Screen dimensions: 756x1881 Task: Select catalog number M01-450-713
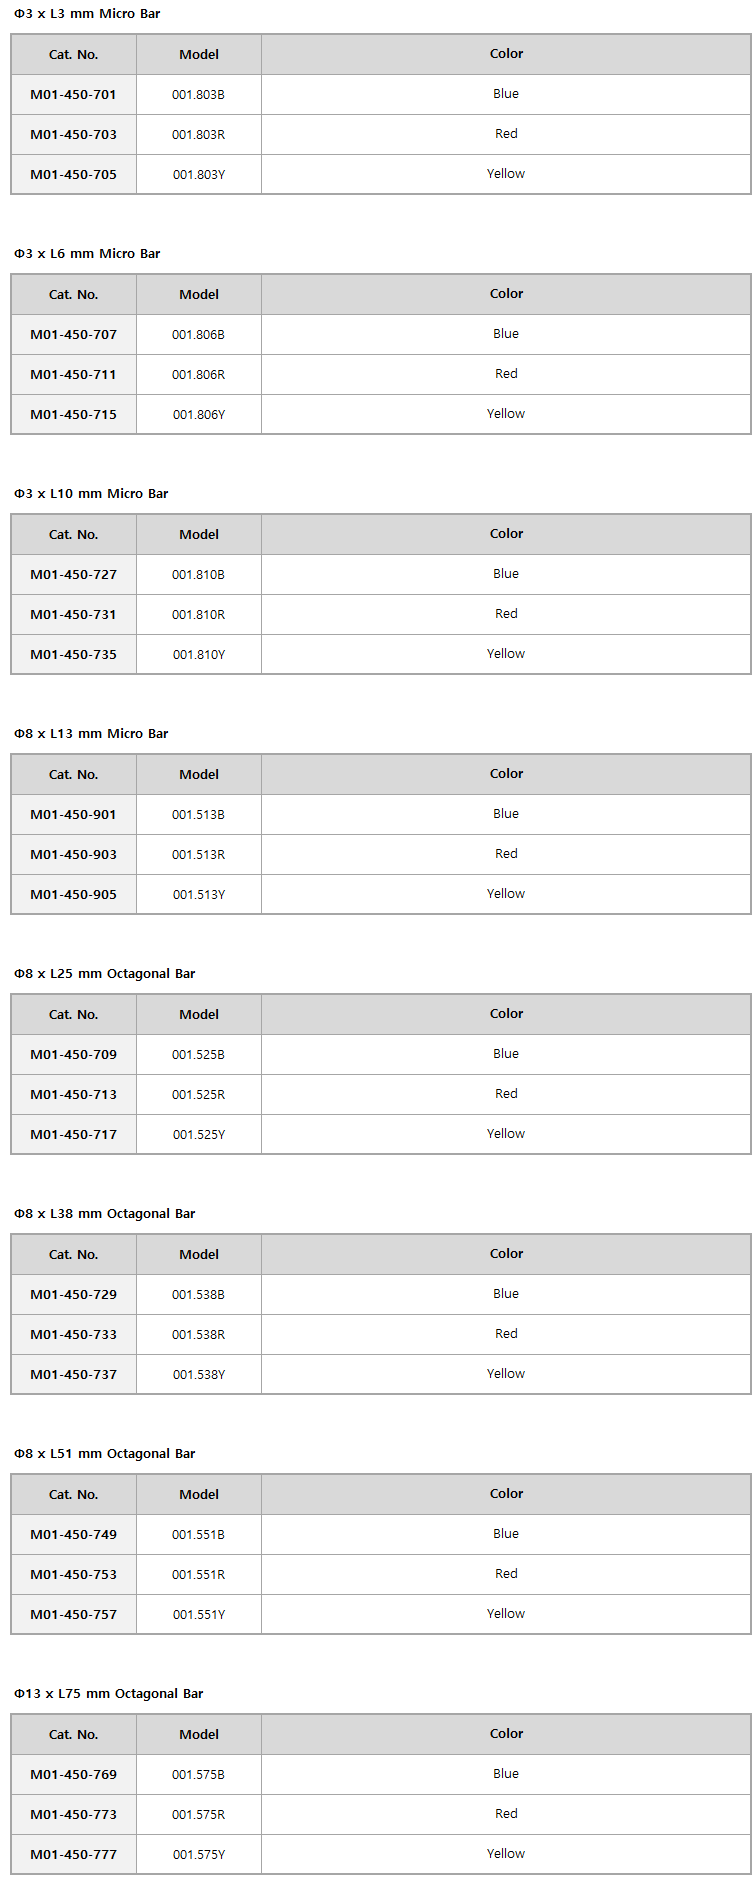pyautogui.click(x=74, y=1095)
